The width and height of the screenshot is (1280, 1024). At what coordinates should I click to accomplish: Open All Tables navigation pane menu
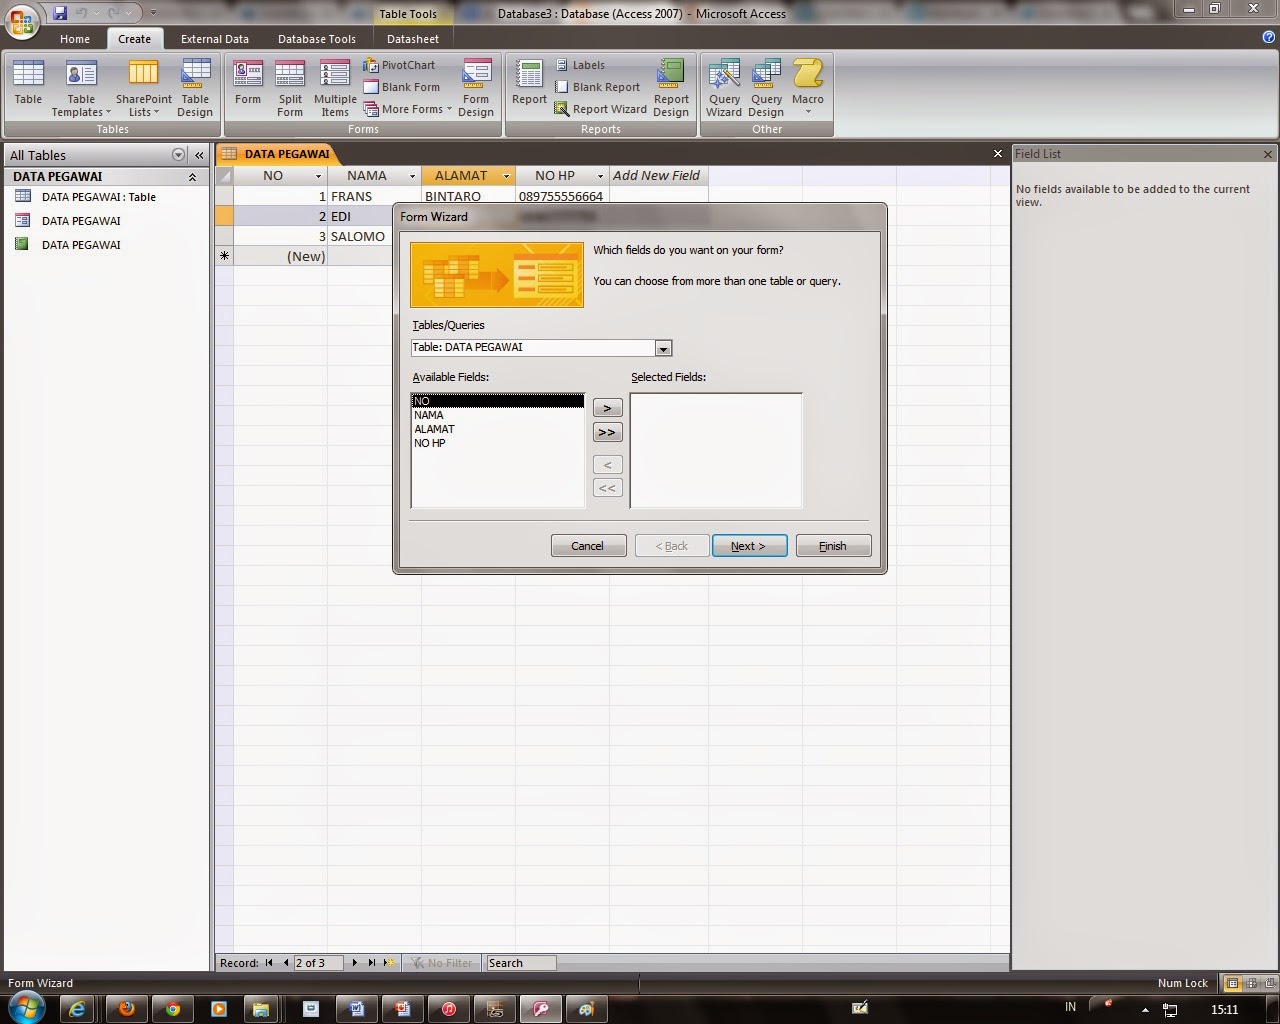[x=179, y=155]
